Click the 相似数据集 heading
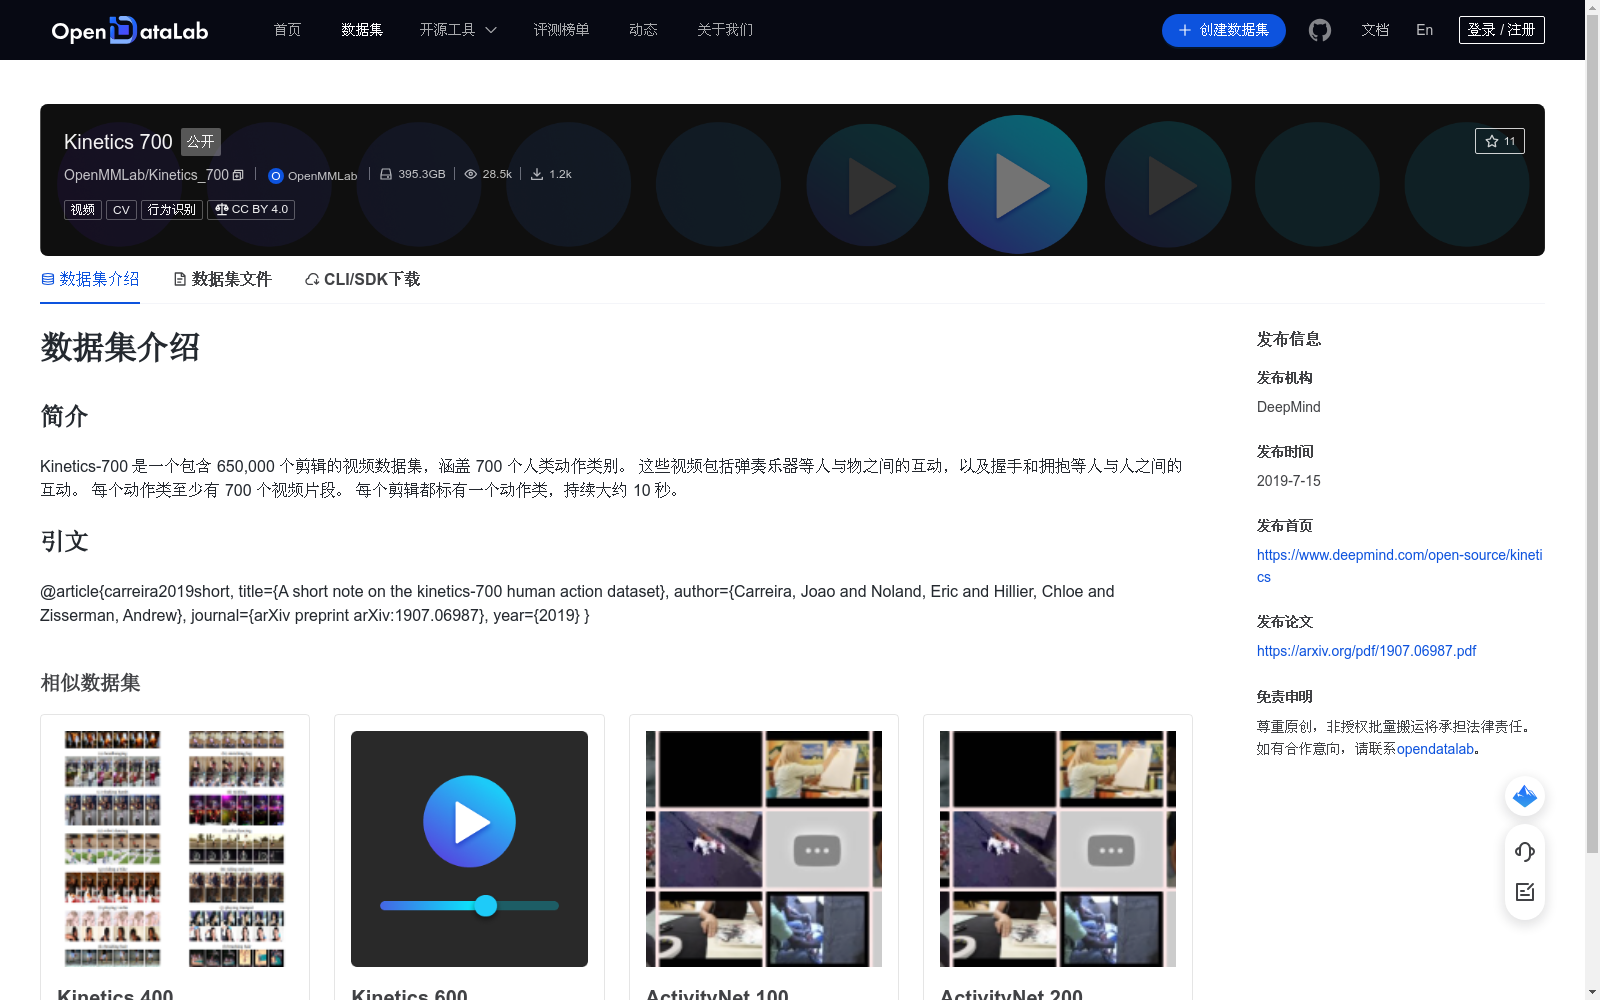The width and height of the screenshot is (1600, 1000). click(90, 683)
